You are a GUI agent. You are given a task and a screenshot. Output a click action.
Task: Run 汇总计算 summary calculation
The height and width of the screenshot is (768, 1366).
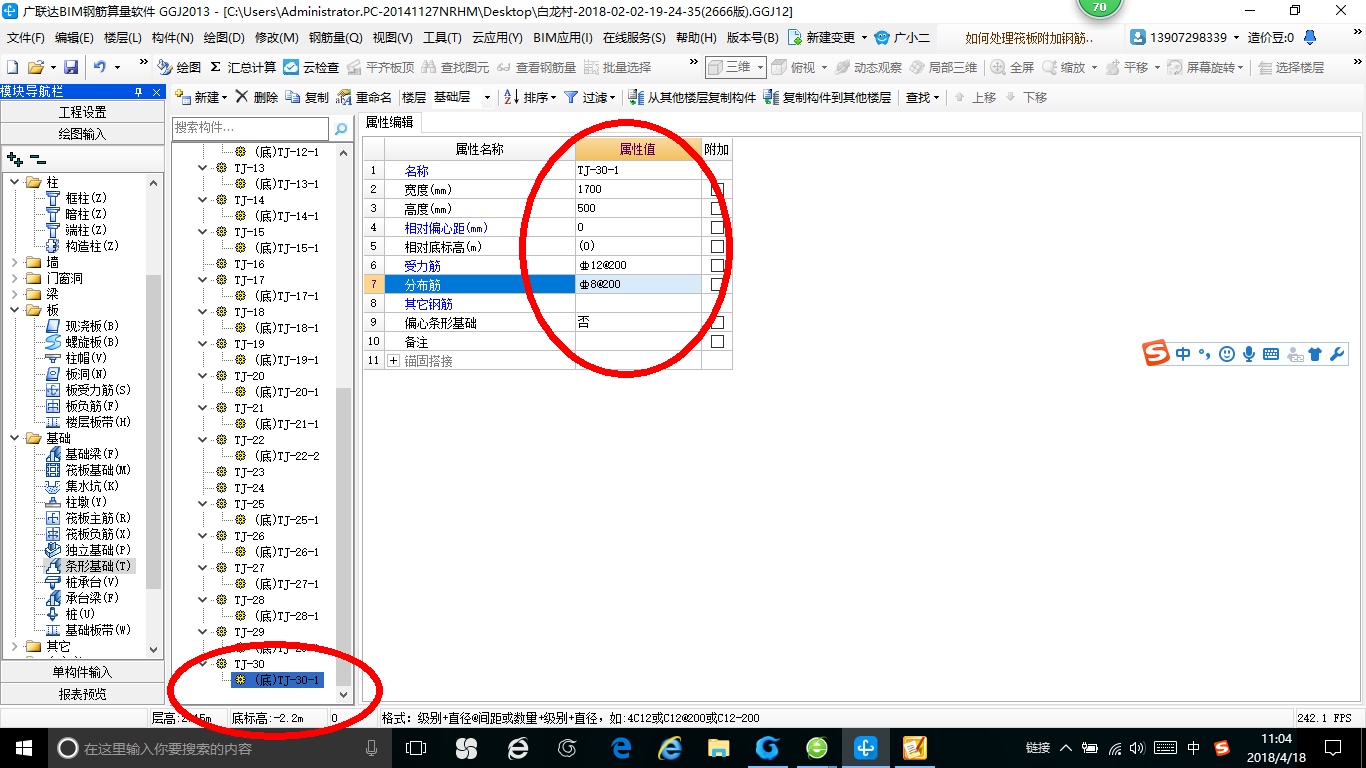[243, 67]
